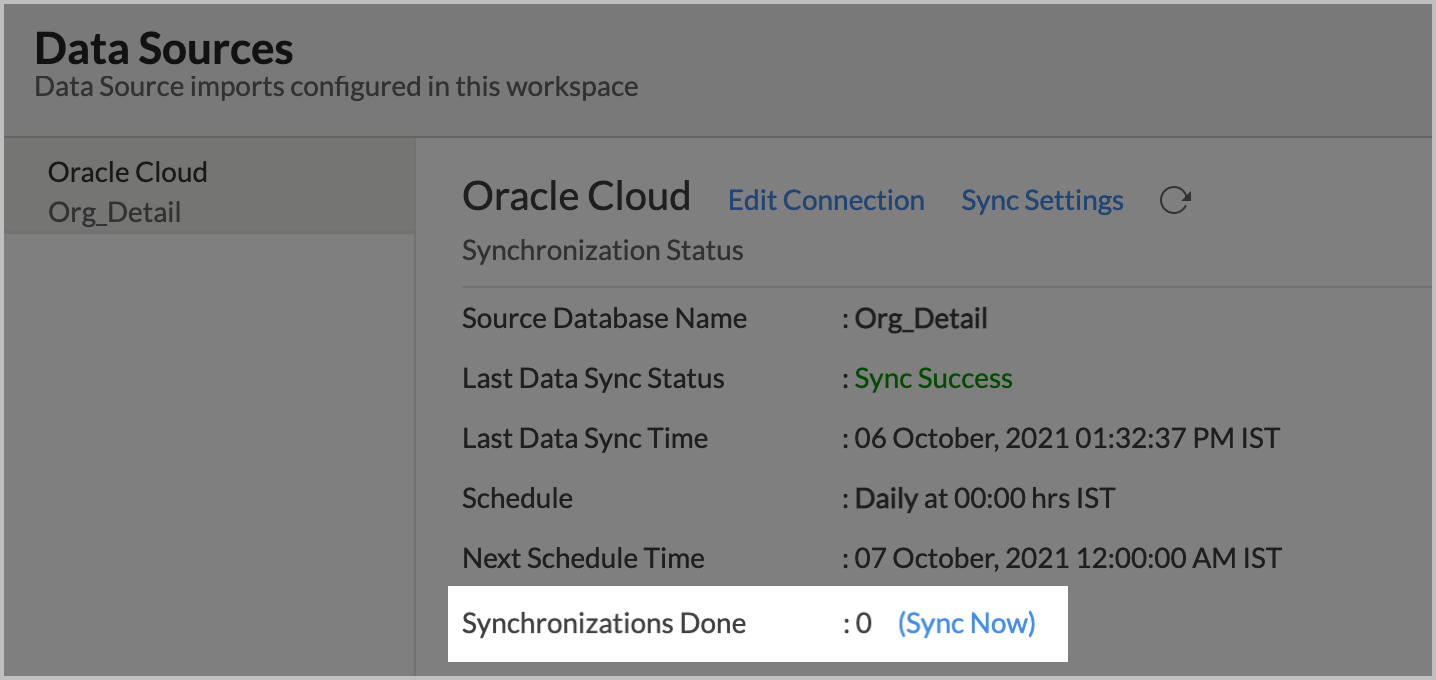This screenshot has width=1436, height=680.
Task: Open Sync Settings
Action: pos(1042,200)
